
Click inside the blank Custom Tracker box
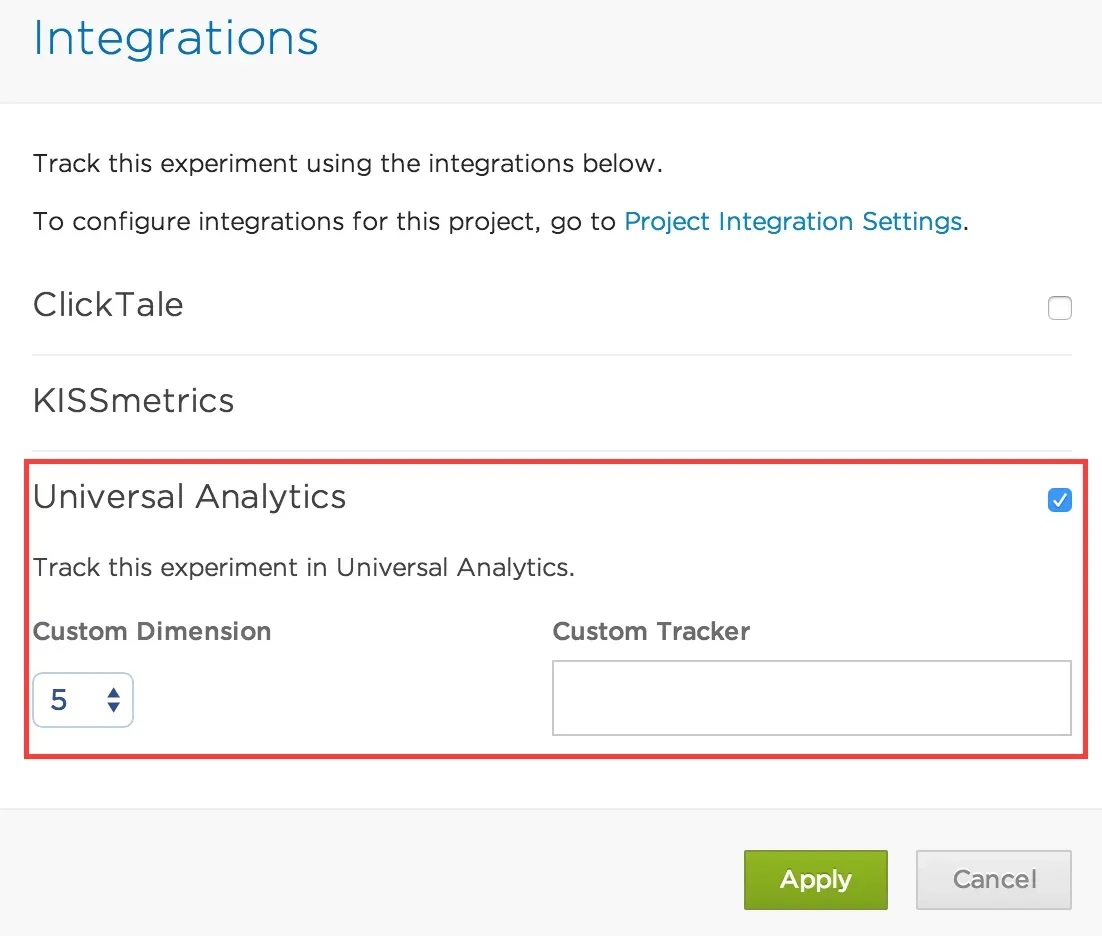(811, 697)
